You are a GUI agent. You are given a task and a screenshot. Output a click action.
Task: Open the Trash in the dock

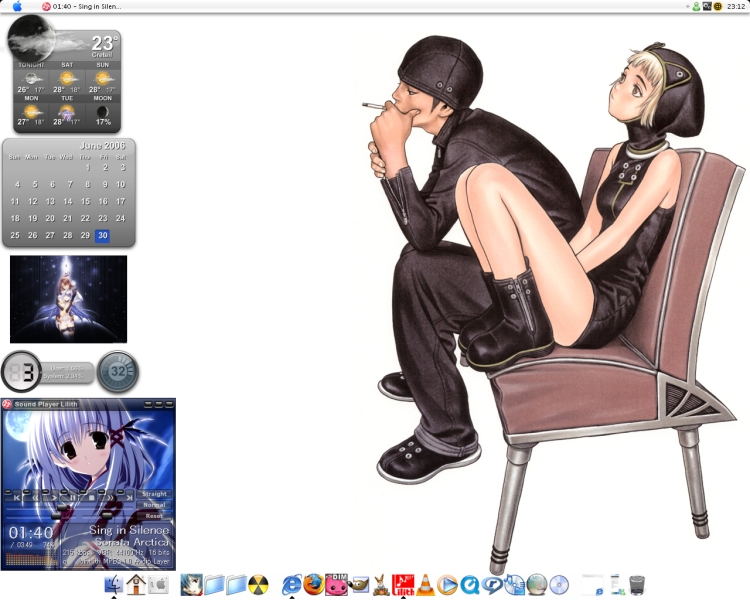(x=637, y=585)
